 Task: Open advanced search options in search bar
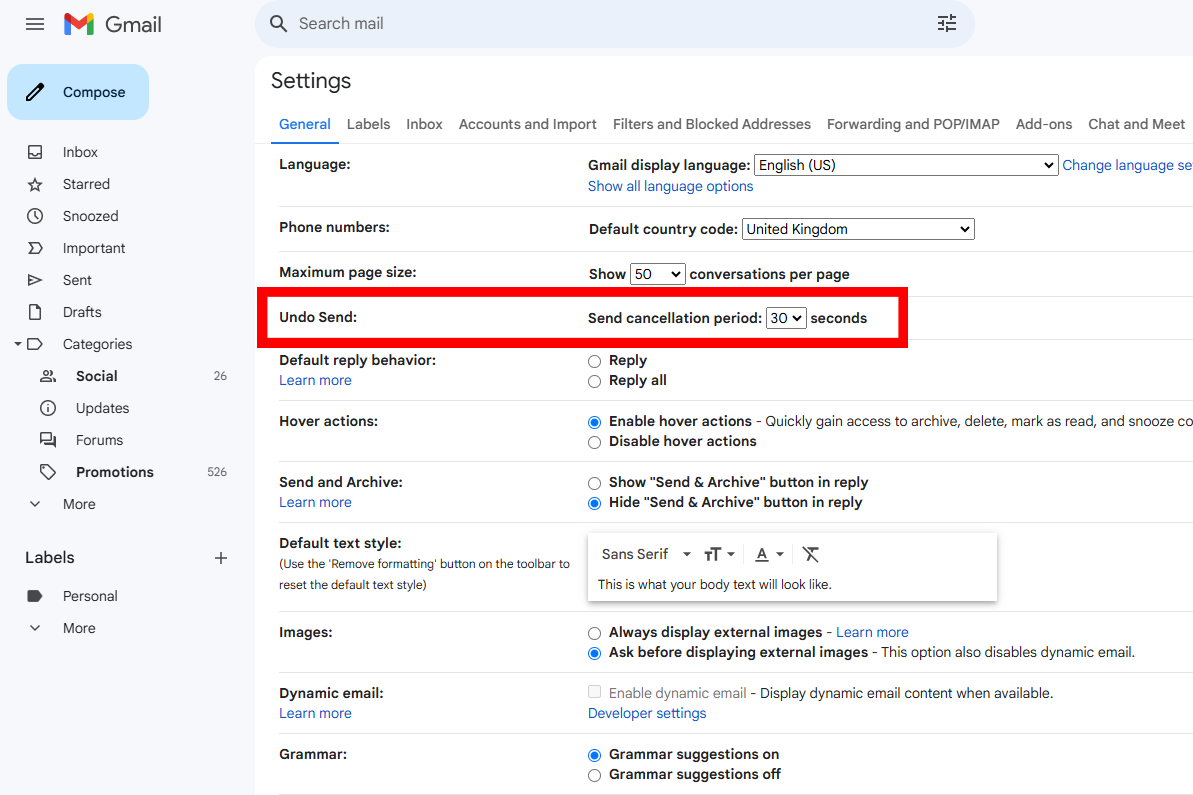coord(946,23)
